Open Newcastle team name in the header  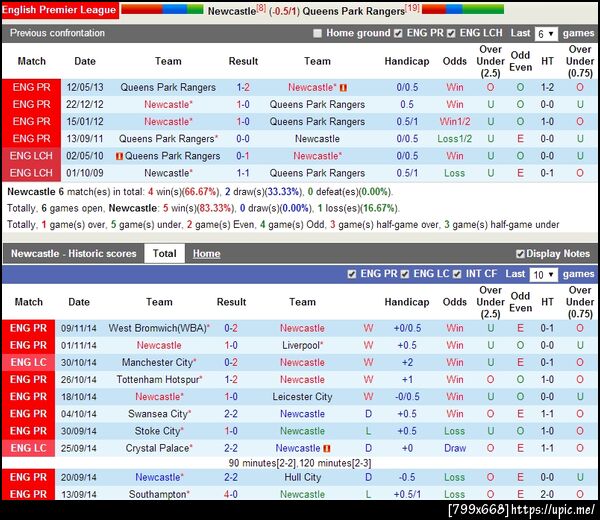pyautogui.click(x=232, y=11)
